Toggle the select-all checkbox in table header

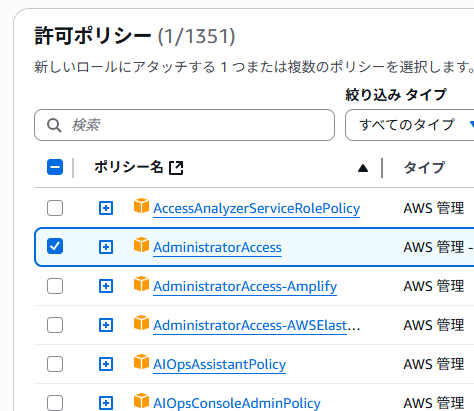pyautogui.click(x=55, y=167)
